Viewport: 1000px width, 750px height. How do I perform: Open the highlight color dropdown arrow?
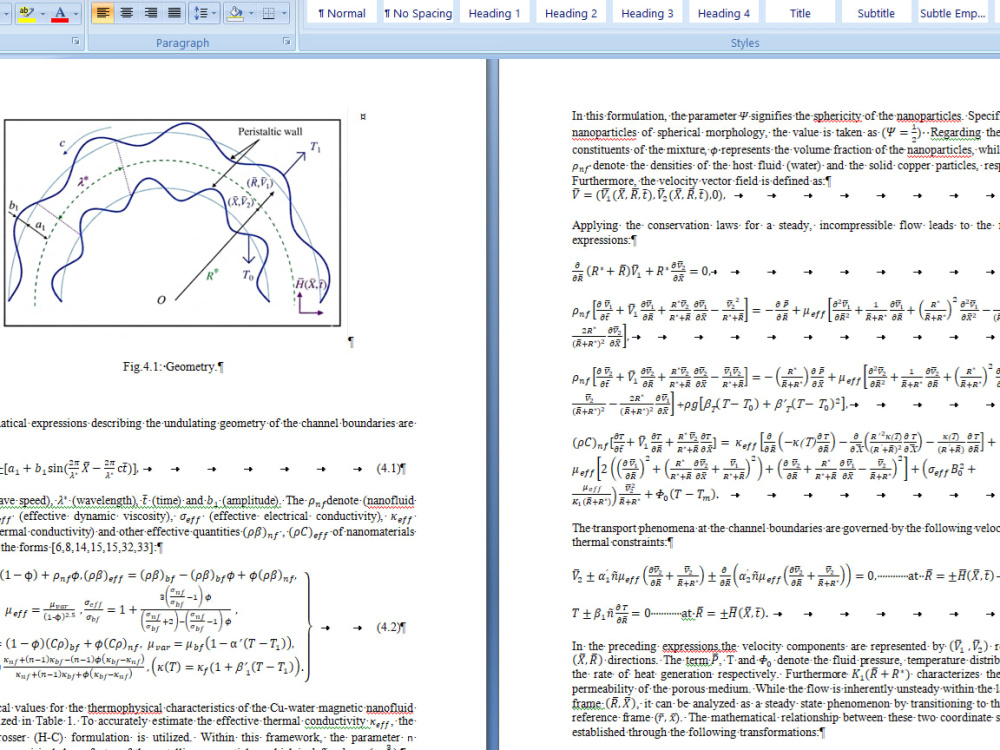point(42,13)
